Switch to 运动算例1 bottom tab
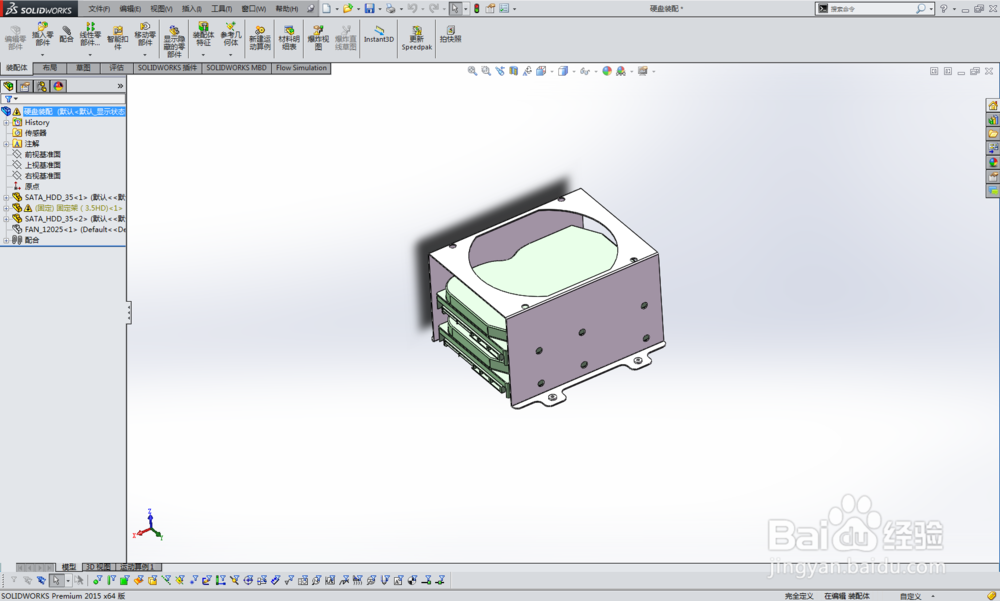This screenshot has height=601, width=1000. (x=138, y=567)
